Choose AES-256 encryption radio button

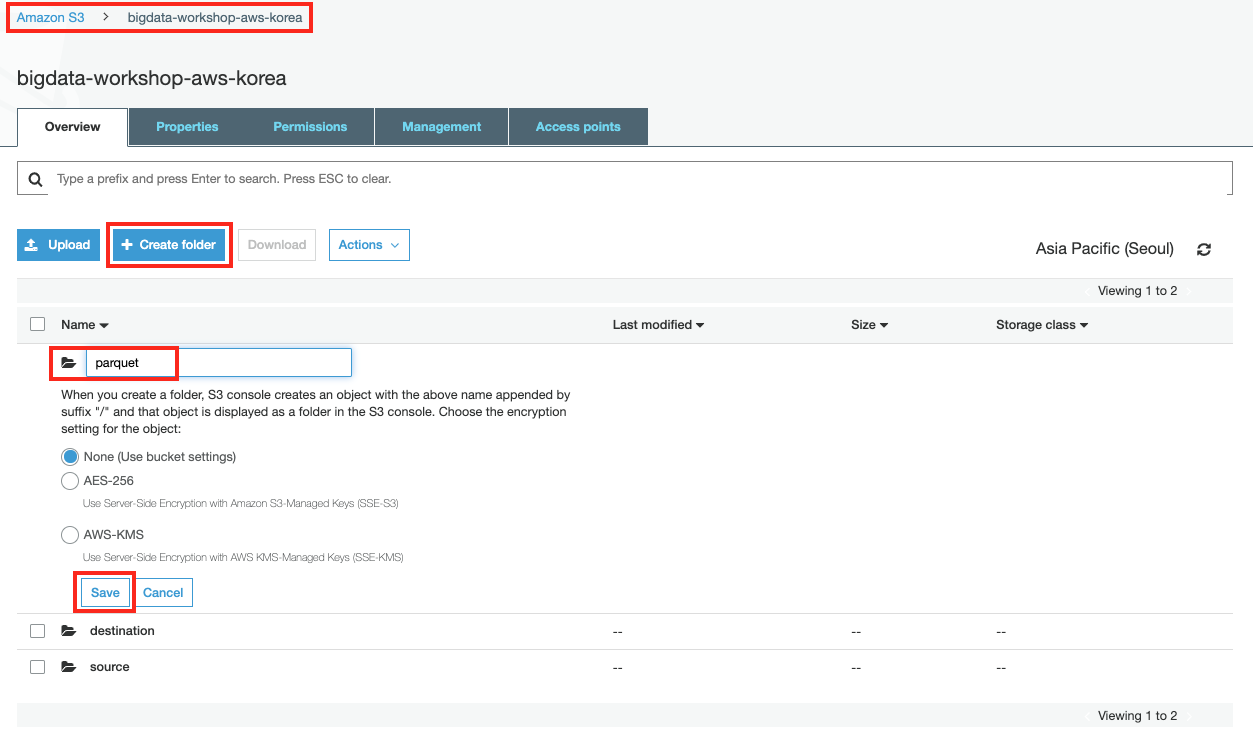(70, 481)
